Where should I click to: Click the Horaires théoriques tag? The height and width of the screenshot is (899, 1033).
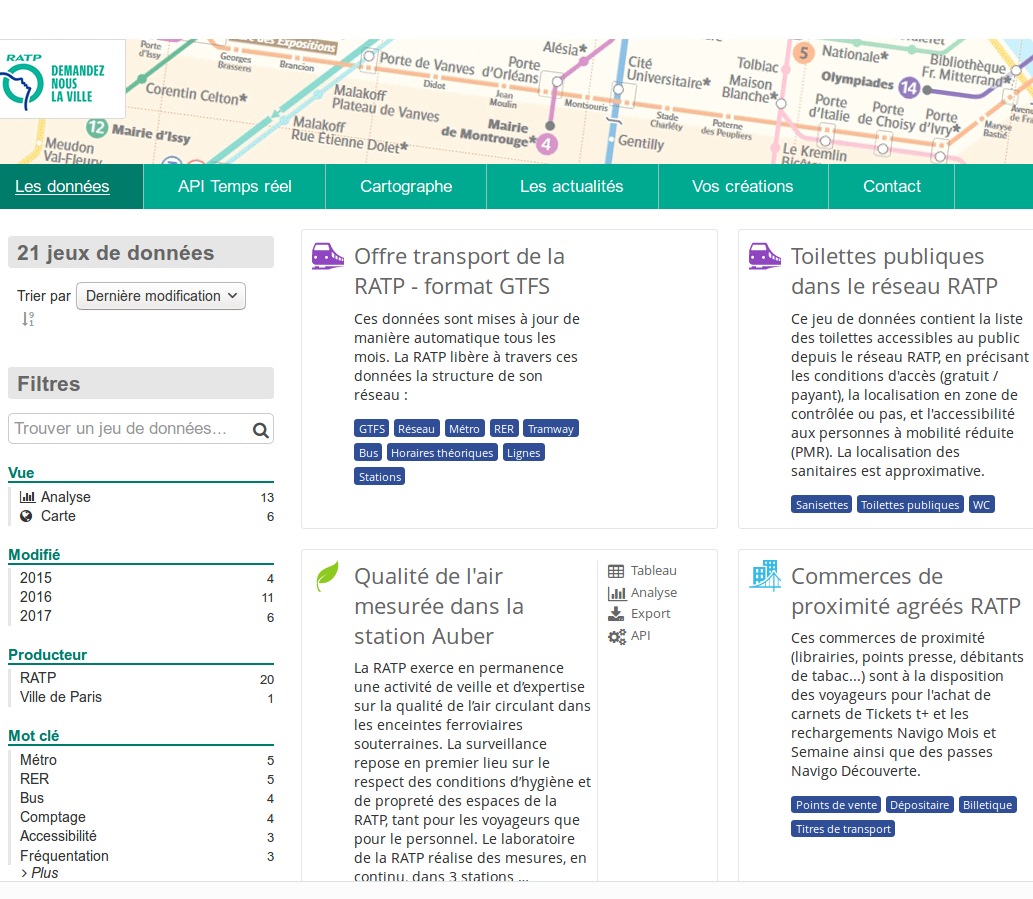442,452
